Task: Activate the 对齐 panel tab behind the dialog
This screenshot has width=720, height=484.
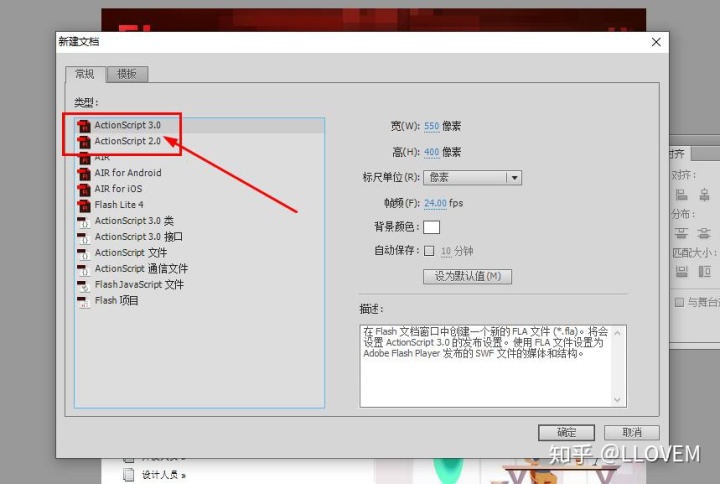Action: 679,154
